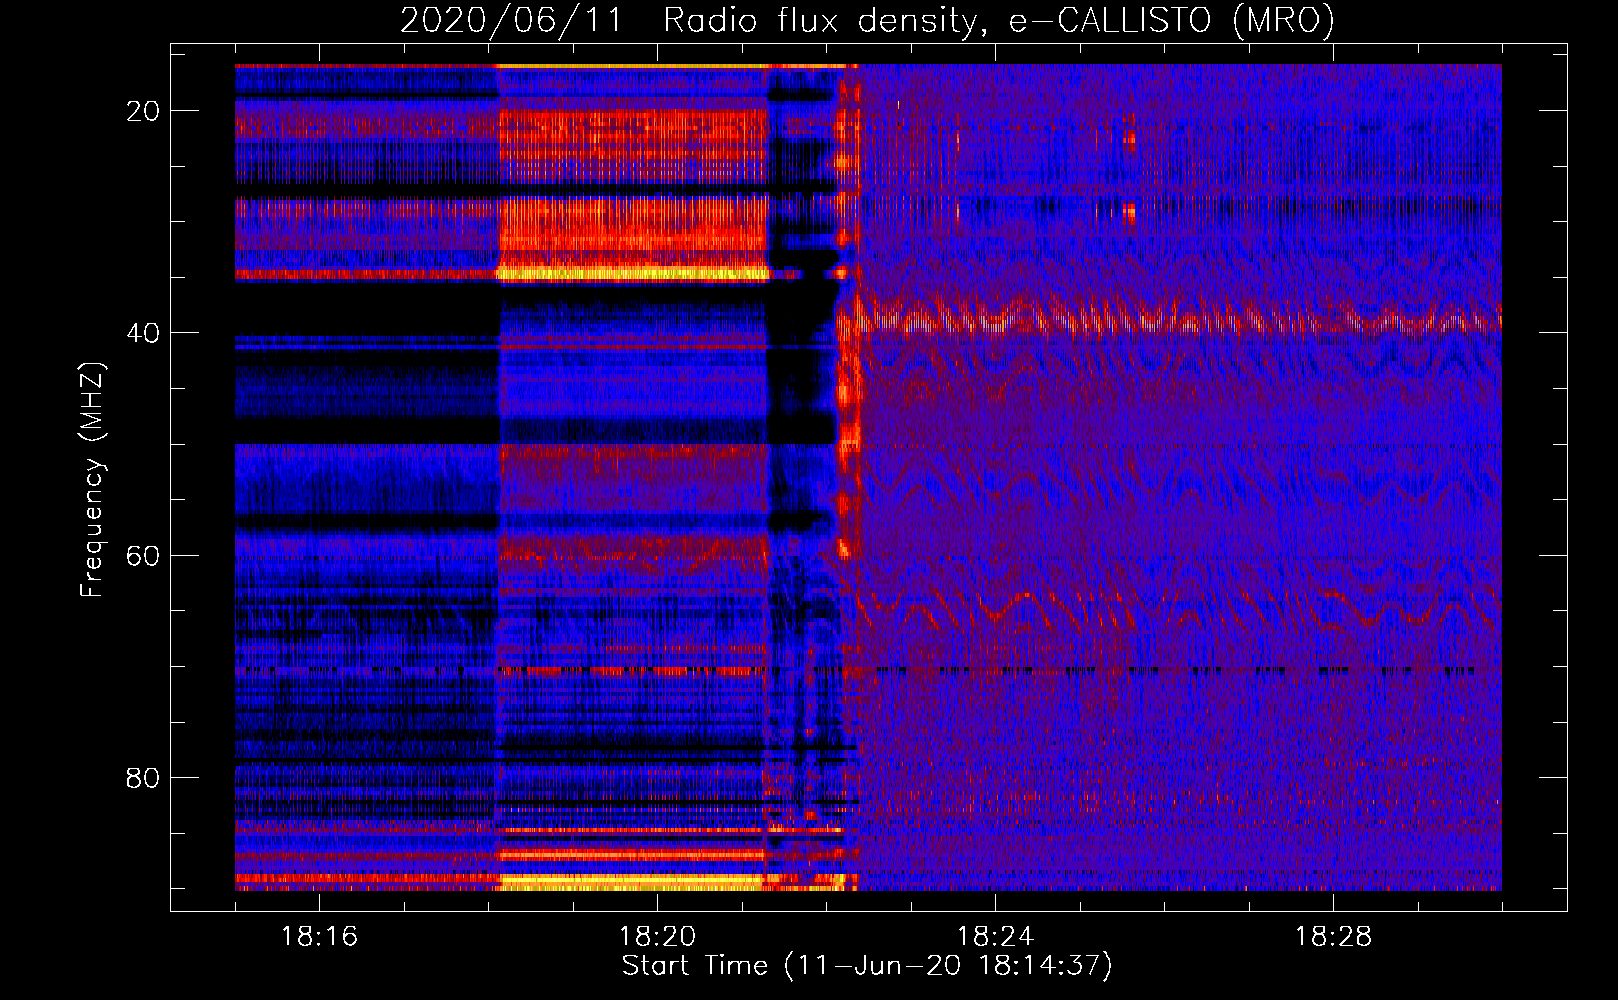Image resolution: width=1618 pixels, height=1000 pixels.
Task: Click the 18:28 time tick label
Action: 1333,937
